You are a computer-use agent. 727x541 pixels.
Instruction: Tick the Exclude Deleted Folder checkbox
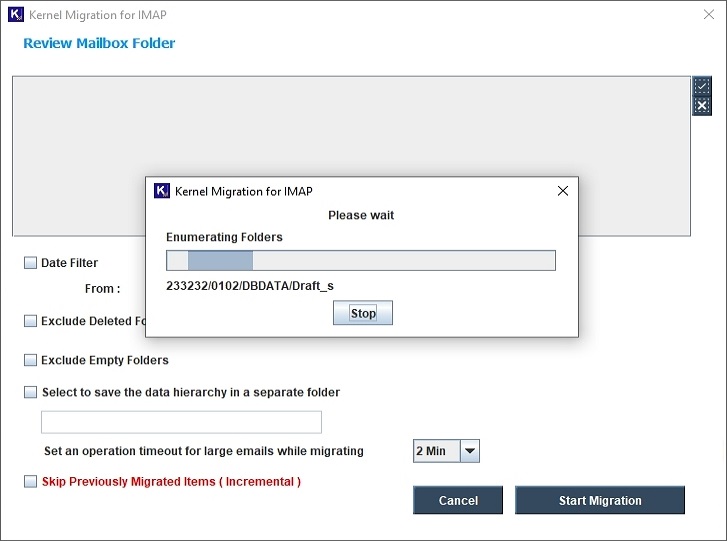[x=30, y=321]
